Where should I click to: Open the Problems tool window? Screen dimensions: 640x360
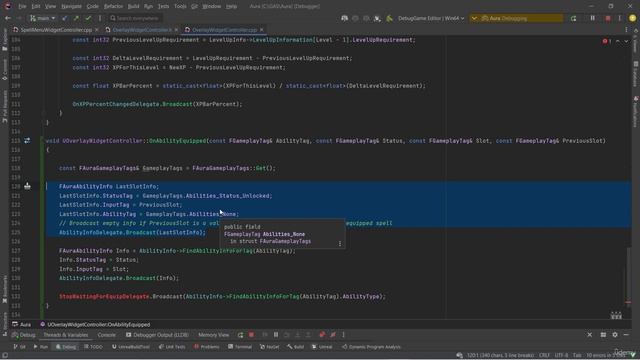tap(207, 347)
